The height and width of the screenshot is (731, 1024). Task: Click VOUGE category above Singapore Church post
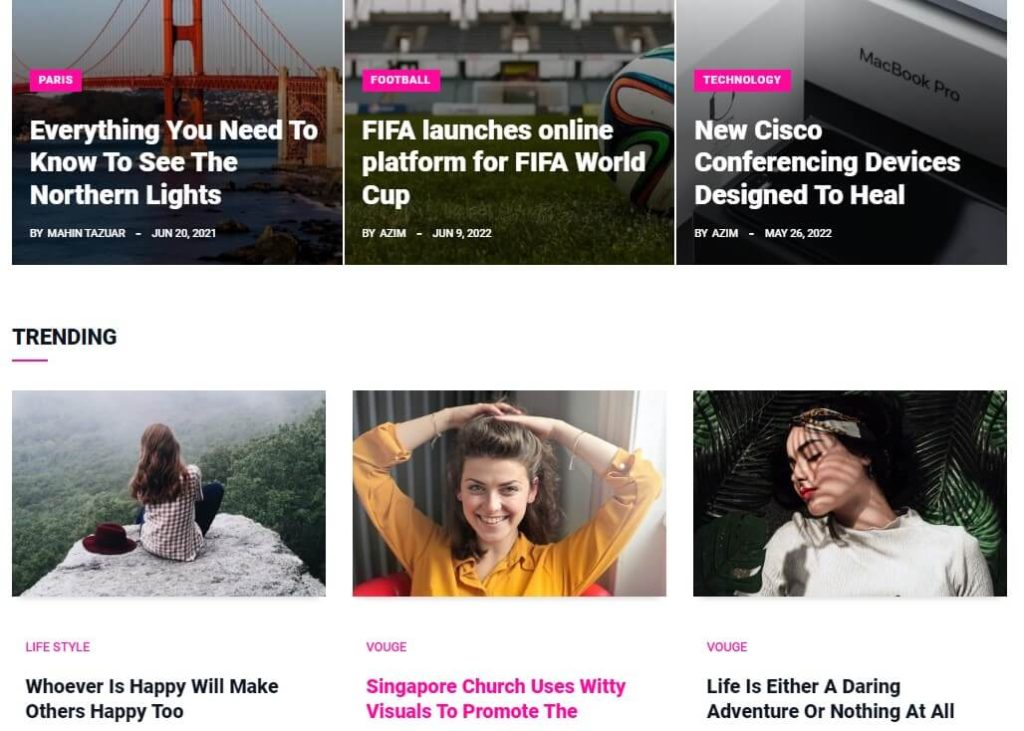click(x=386, y=647)
